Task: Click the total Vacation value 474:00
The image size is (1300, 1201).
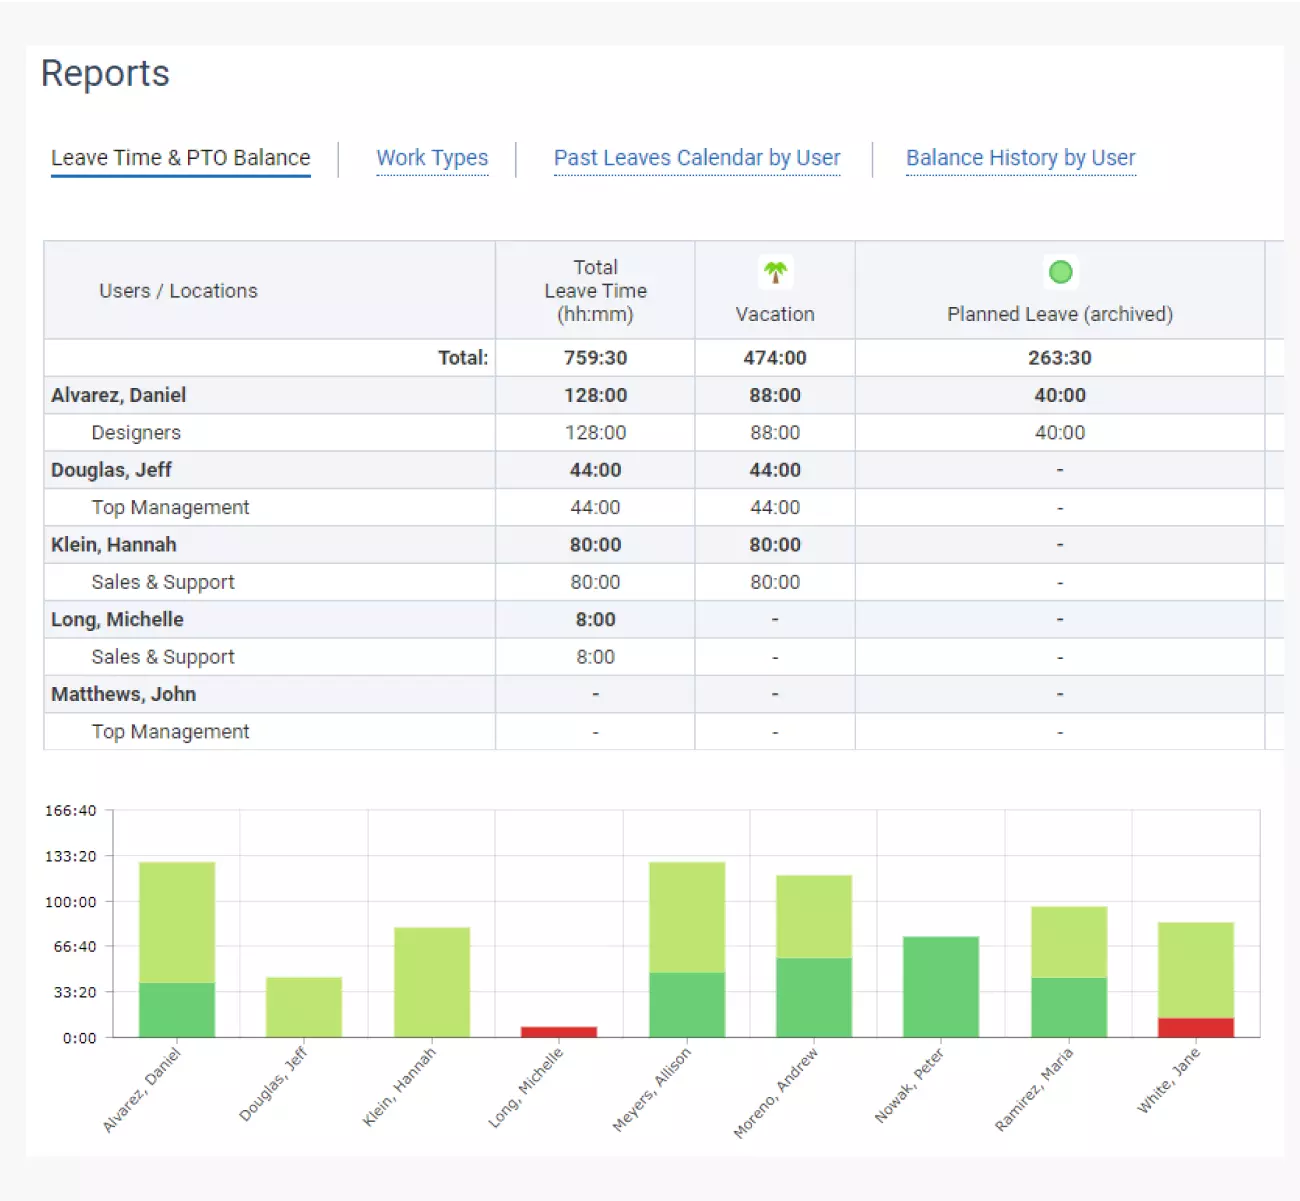Action: coord(775,358)
